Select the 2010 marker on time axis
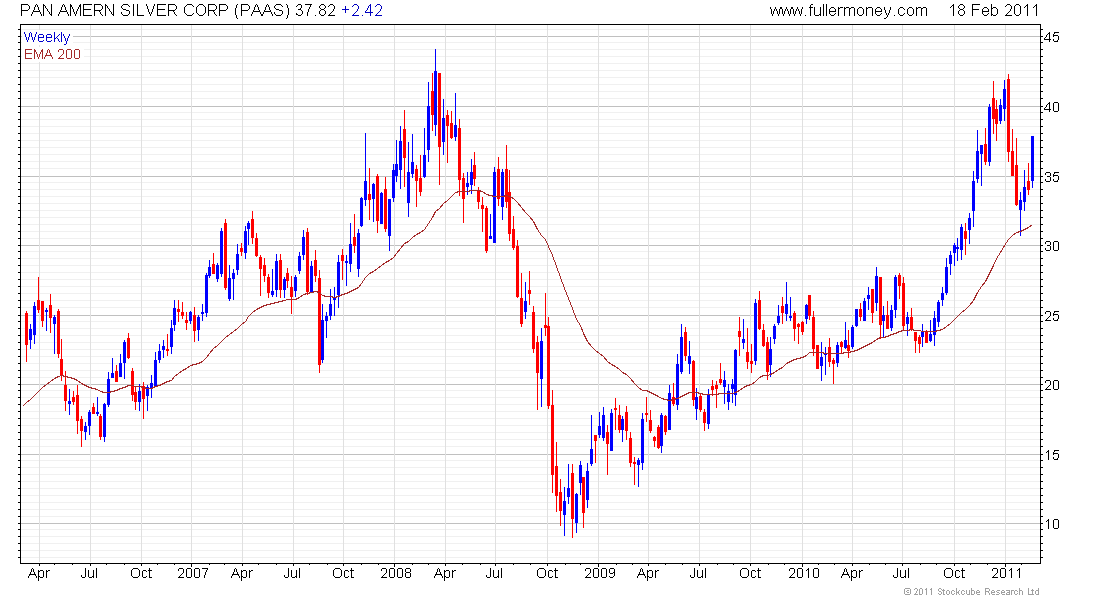This screenshot has height=600, width=1100. tap(803, 574)
